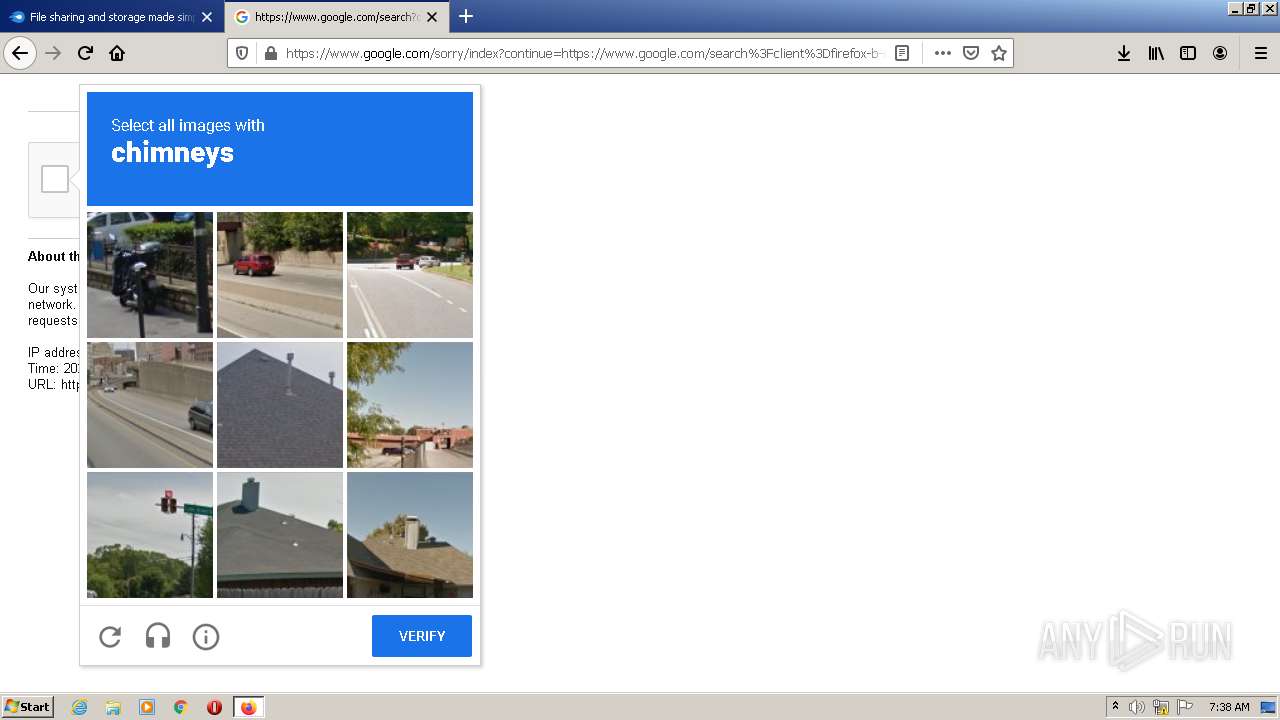
Task: Open tracking protection shield info
Action: (x=242, y=53)
